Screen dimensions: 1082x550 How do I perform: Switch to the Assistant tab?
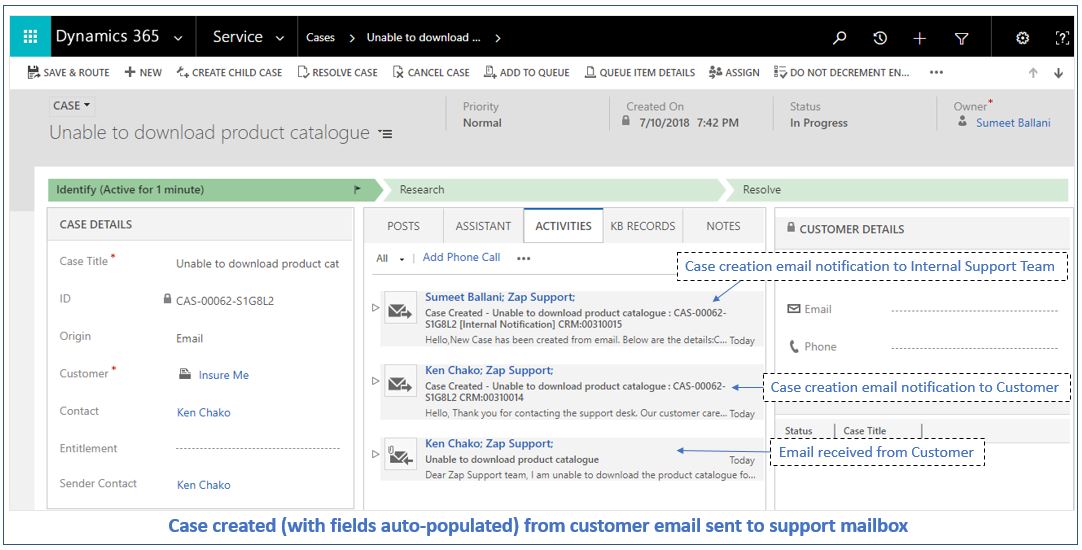pos(483,226)
